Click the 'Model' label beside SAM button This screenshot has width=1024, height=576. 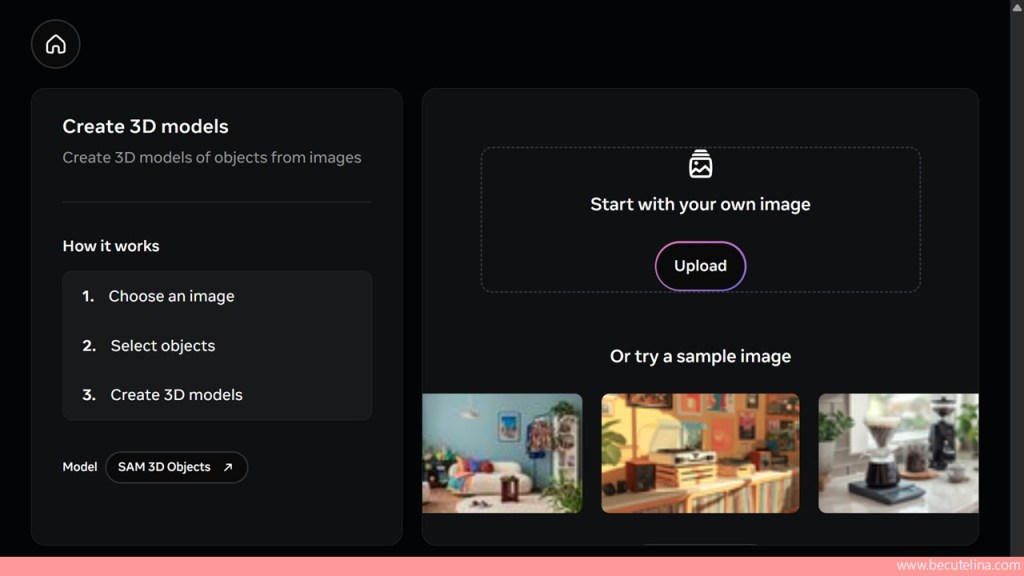(x=80, y=467)
